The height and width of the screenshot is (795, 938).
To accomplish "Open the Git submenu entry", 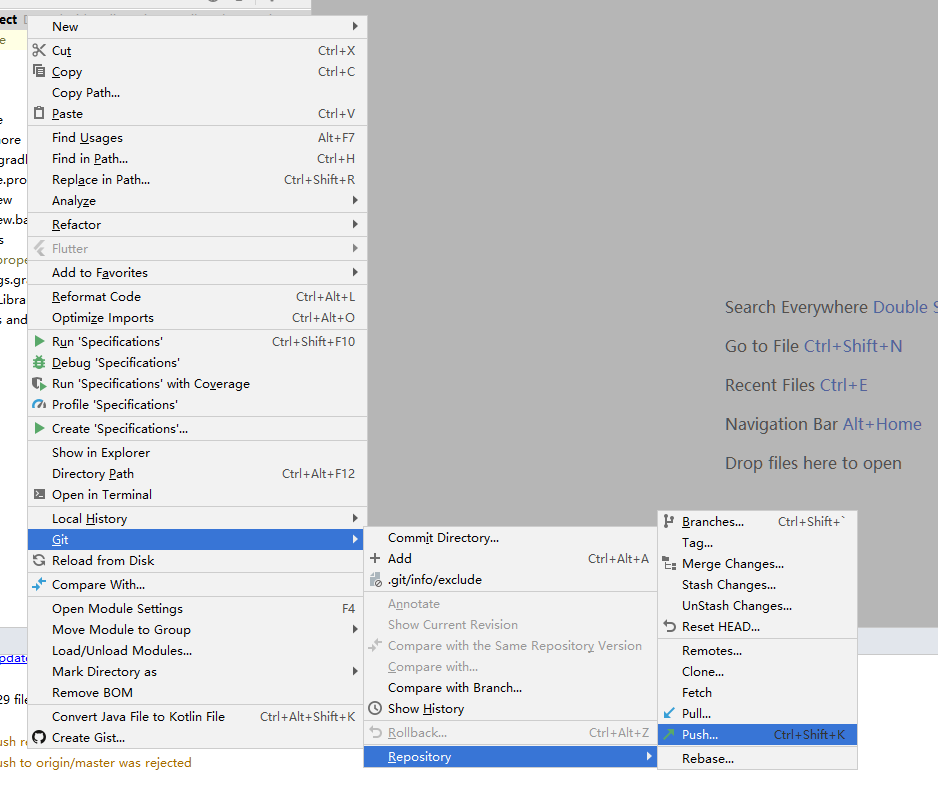I will coord(60,539).
